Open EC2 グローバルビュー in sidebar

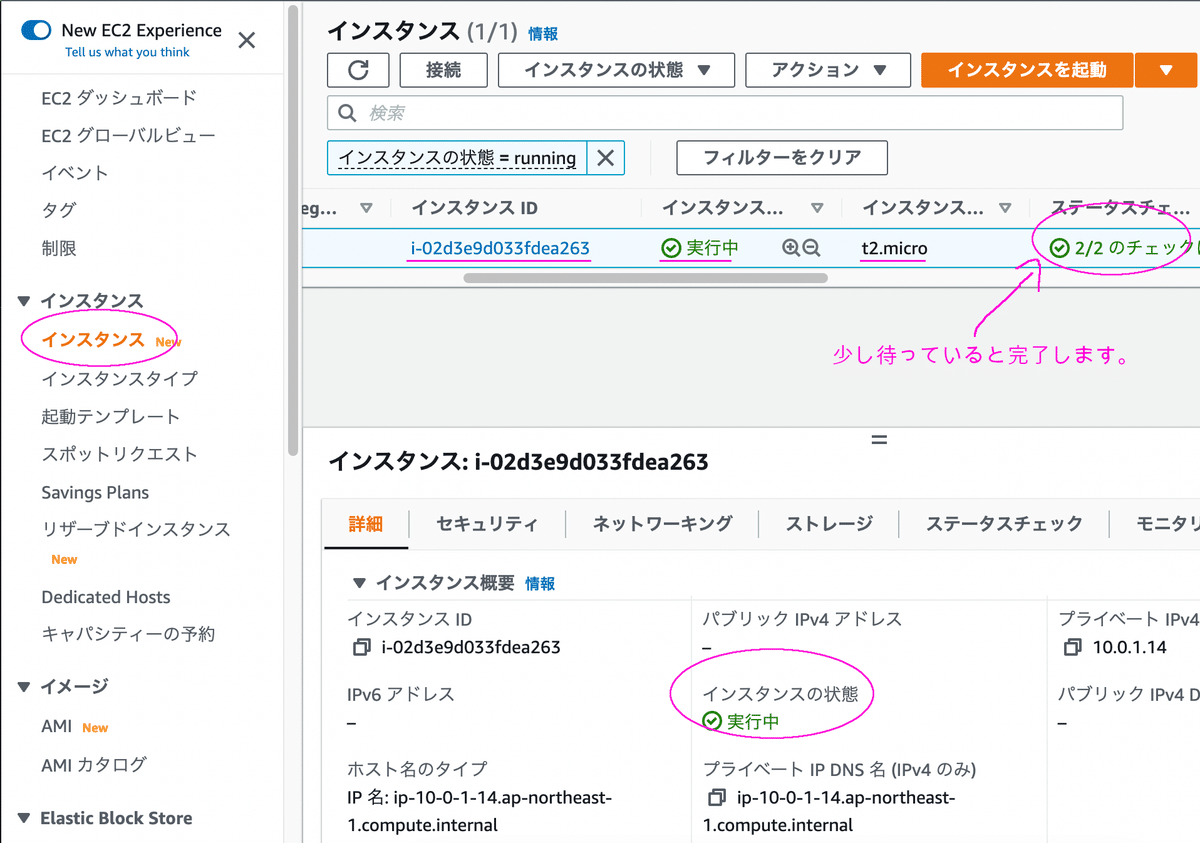click(x=128, y=135)
